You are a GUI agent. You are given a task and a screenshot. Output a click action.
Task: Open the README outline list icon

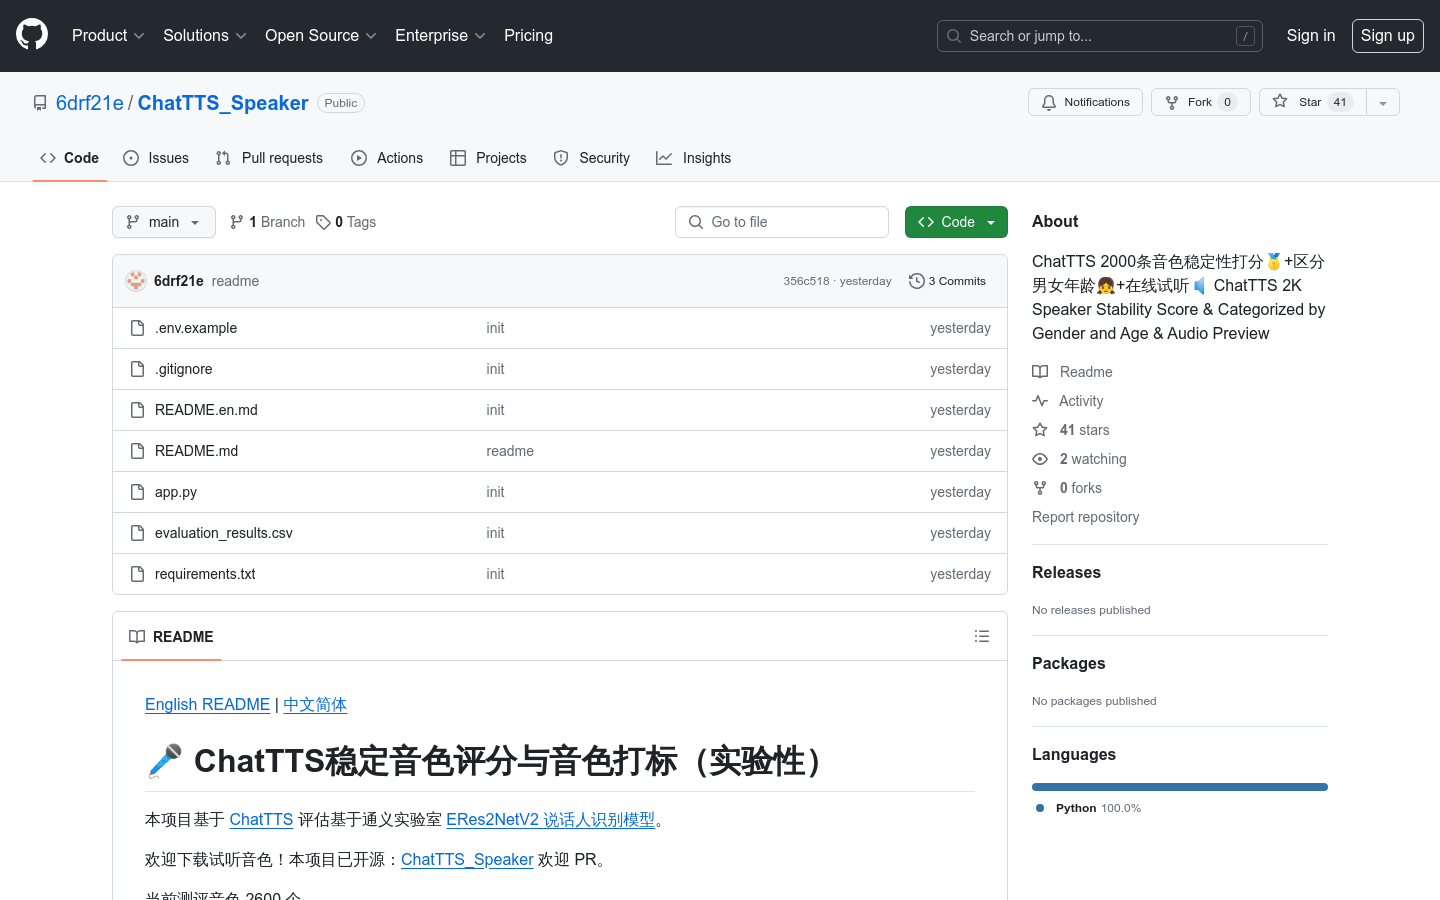click(981, 637)
